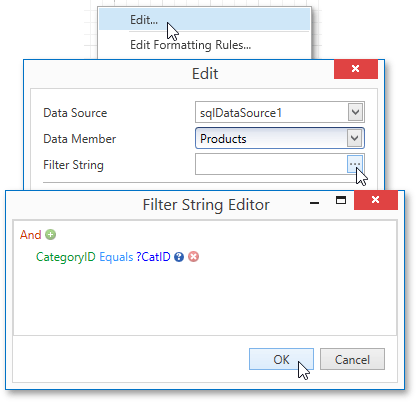Toggle the blue question-mark parameter icon
The height and width of the screenshot is (402, 416).
[x=179, y=257]
